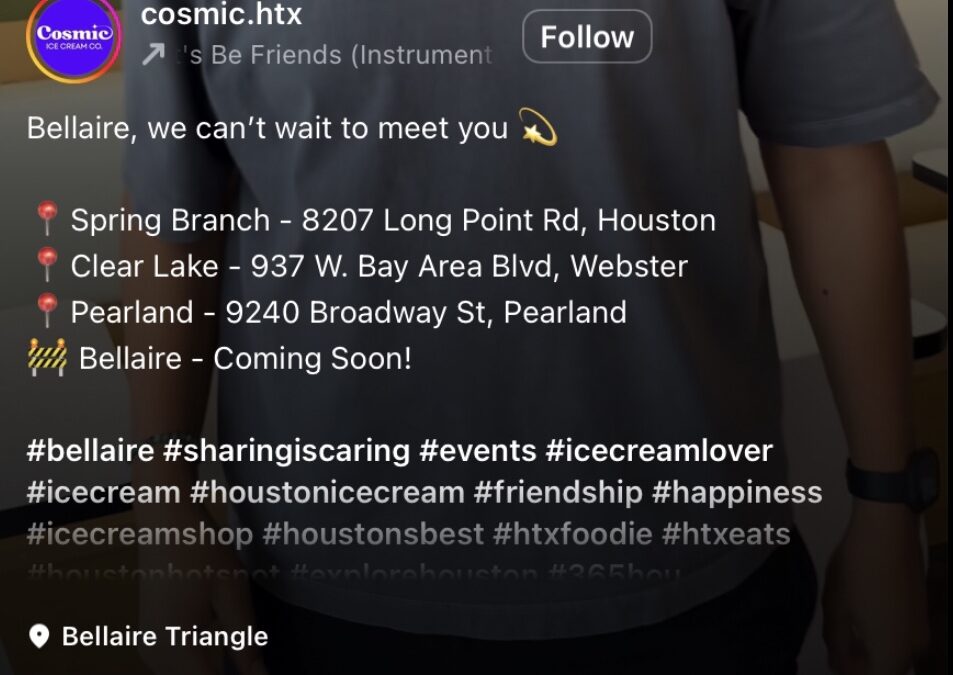Image resolution: width=953 pixels, height=675 pixels.
Task: Open the #icecreamlover hashtag
Action: [x=659, y=451]
